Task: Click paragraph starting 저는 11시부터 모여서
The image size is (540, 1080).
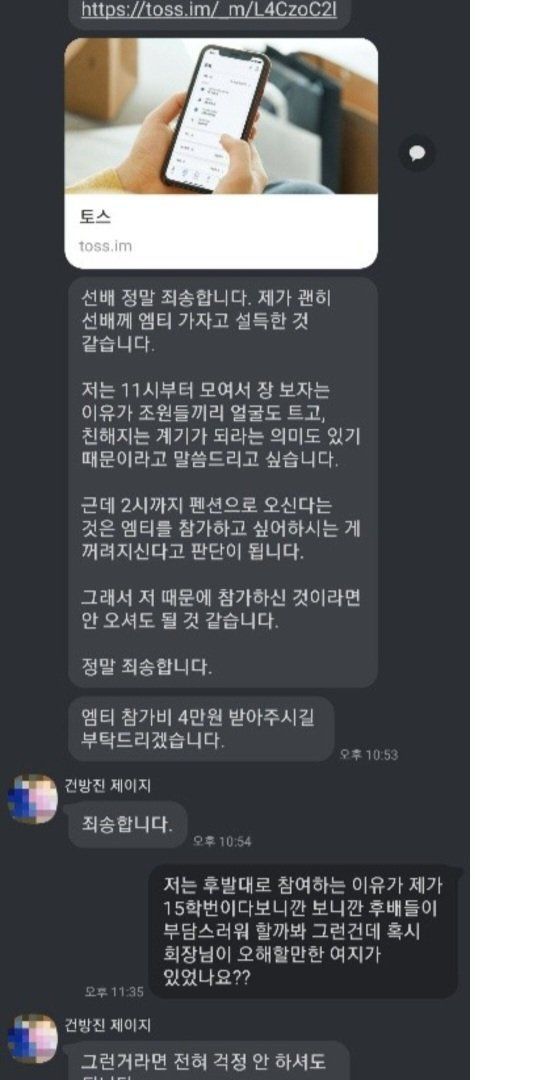Action: tap(220, 426)
